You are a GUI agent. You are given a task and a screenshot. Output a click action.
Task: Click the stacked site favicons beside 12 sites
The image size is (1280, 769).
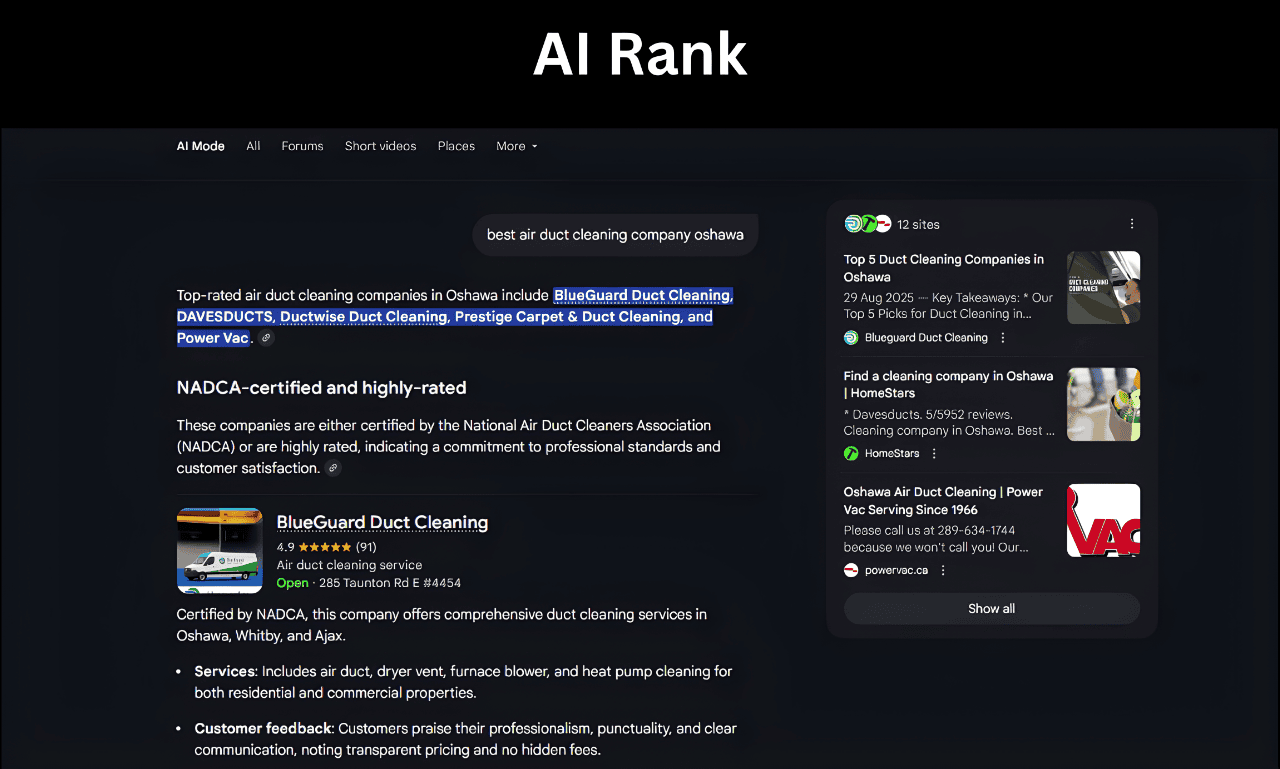tap(866, 223)
